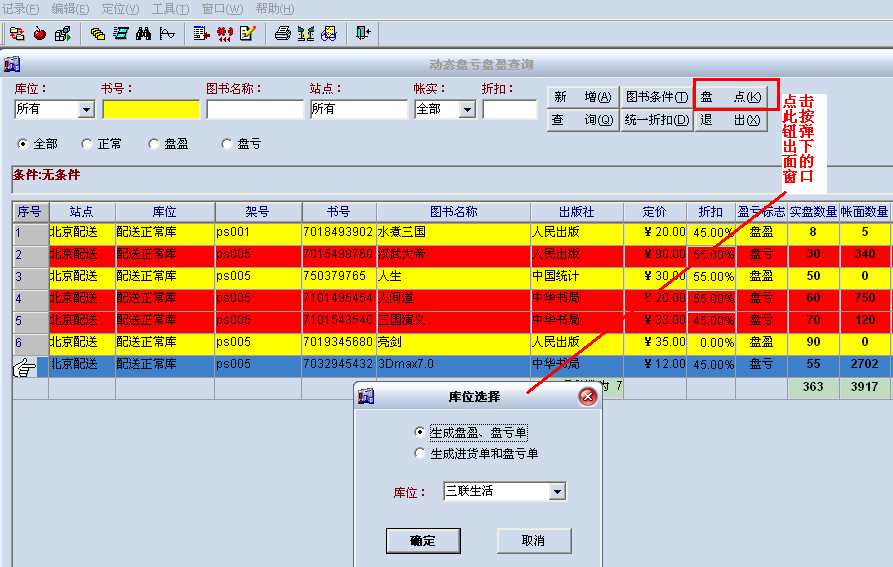This screenshot has width=893, height=567.
Task: Select book name cell 汉武大帝
Action: tap(453, 254)
